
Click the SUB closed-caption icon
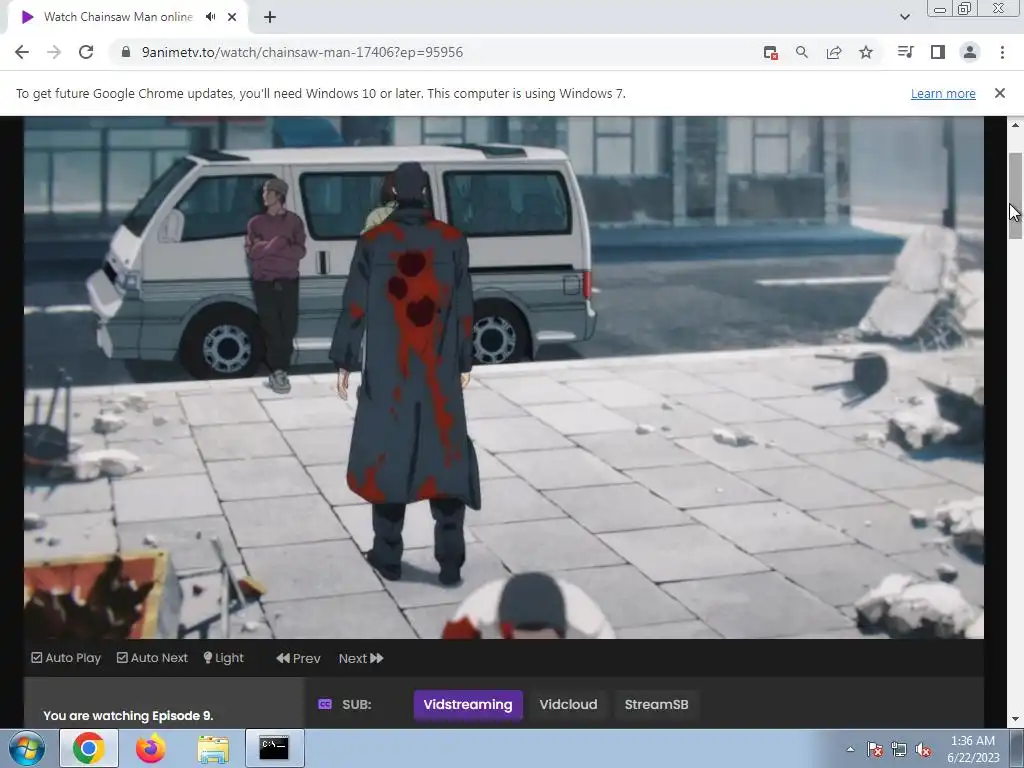click(325, 704)
